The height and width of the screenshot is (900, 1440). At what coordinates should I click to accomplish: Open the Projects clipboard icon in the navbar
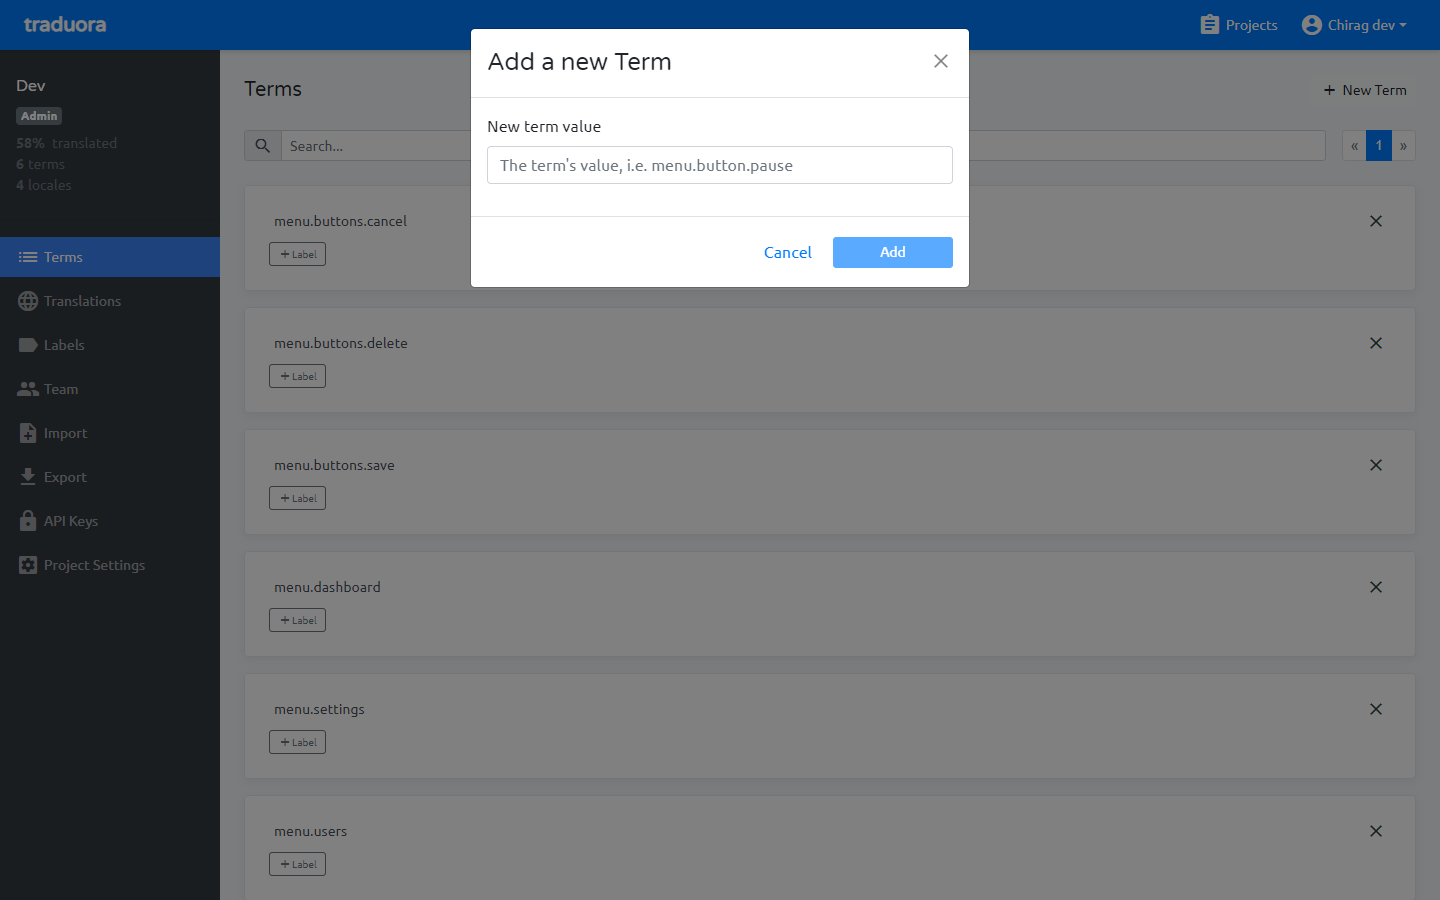click(x=1209, y=24)
